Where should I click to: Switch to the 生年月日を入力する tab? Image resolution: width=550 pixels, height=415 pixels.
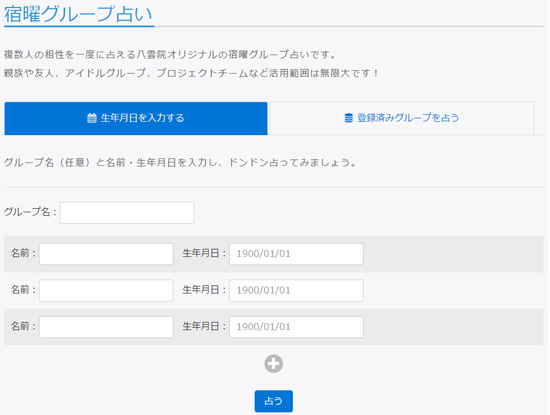(x=136, y=119)
